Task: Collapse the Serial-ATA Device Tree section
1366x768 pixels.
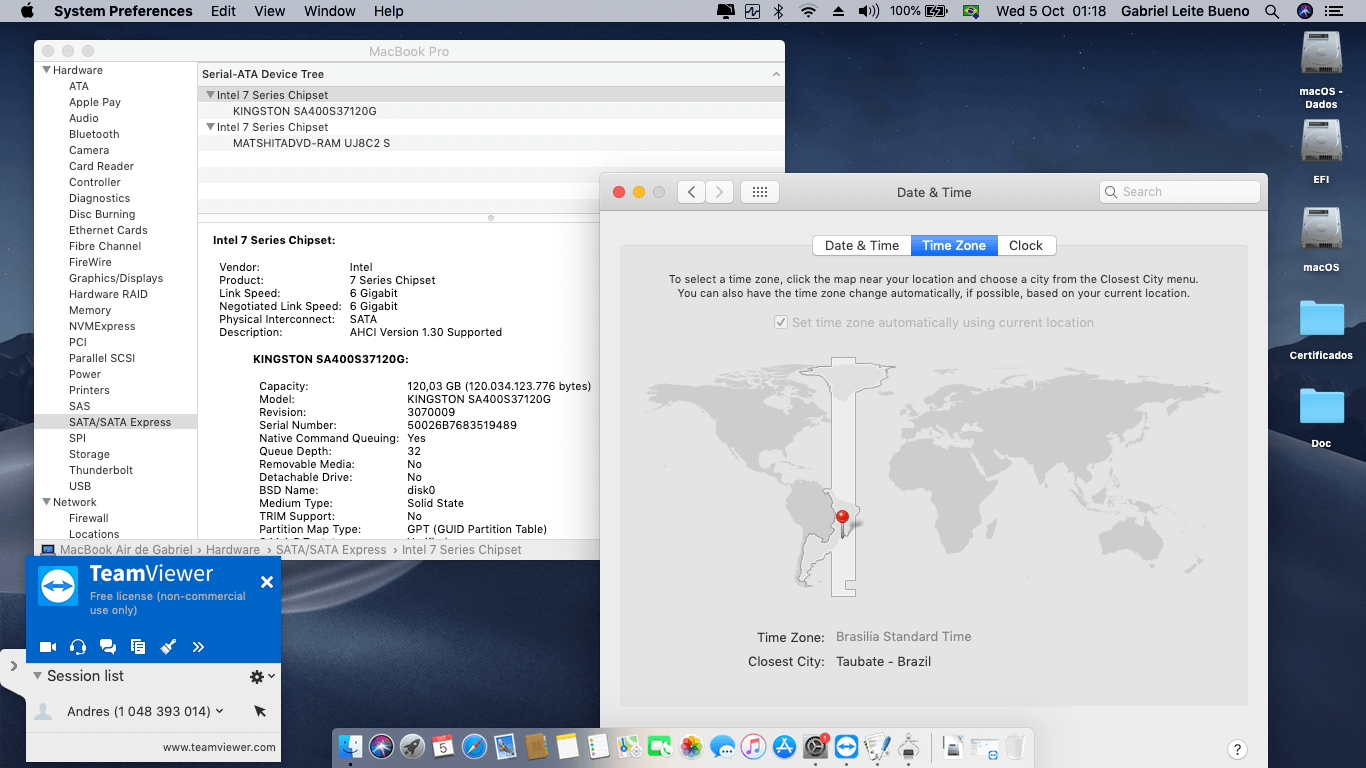Action: click(777, 73)
